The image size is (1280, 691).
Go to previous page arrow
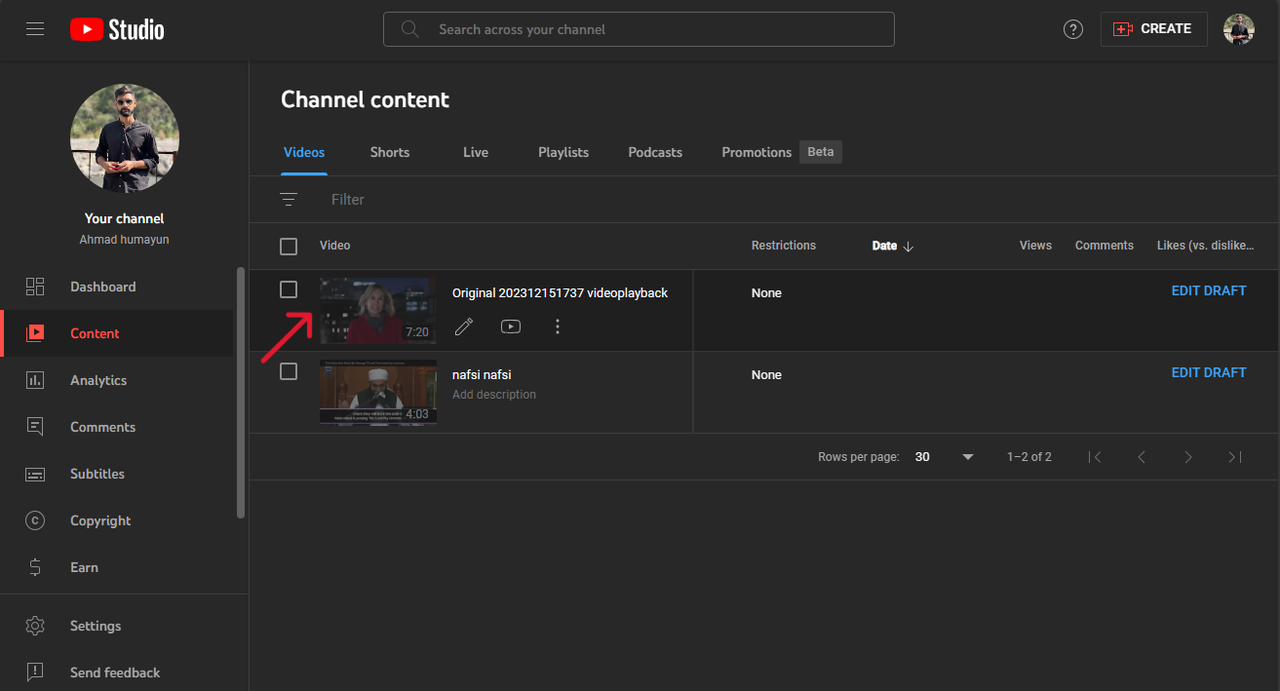click(1141, 457)
